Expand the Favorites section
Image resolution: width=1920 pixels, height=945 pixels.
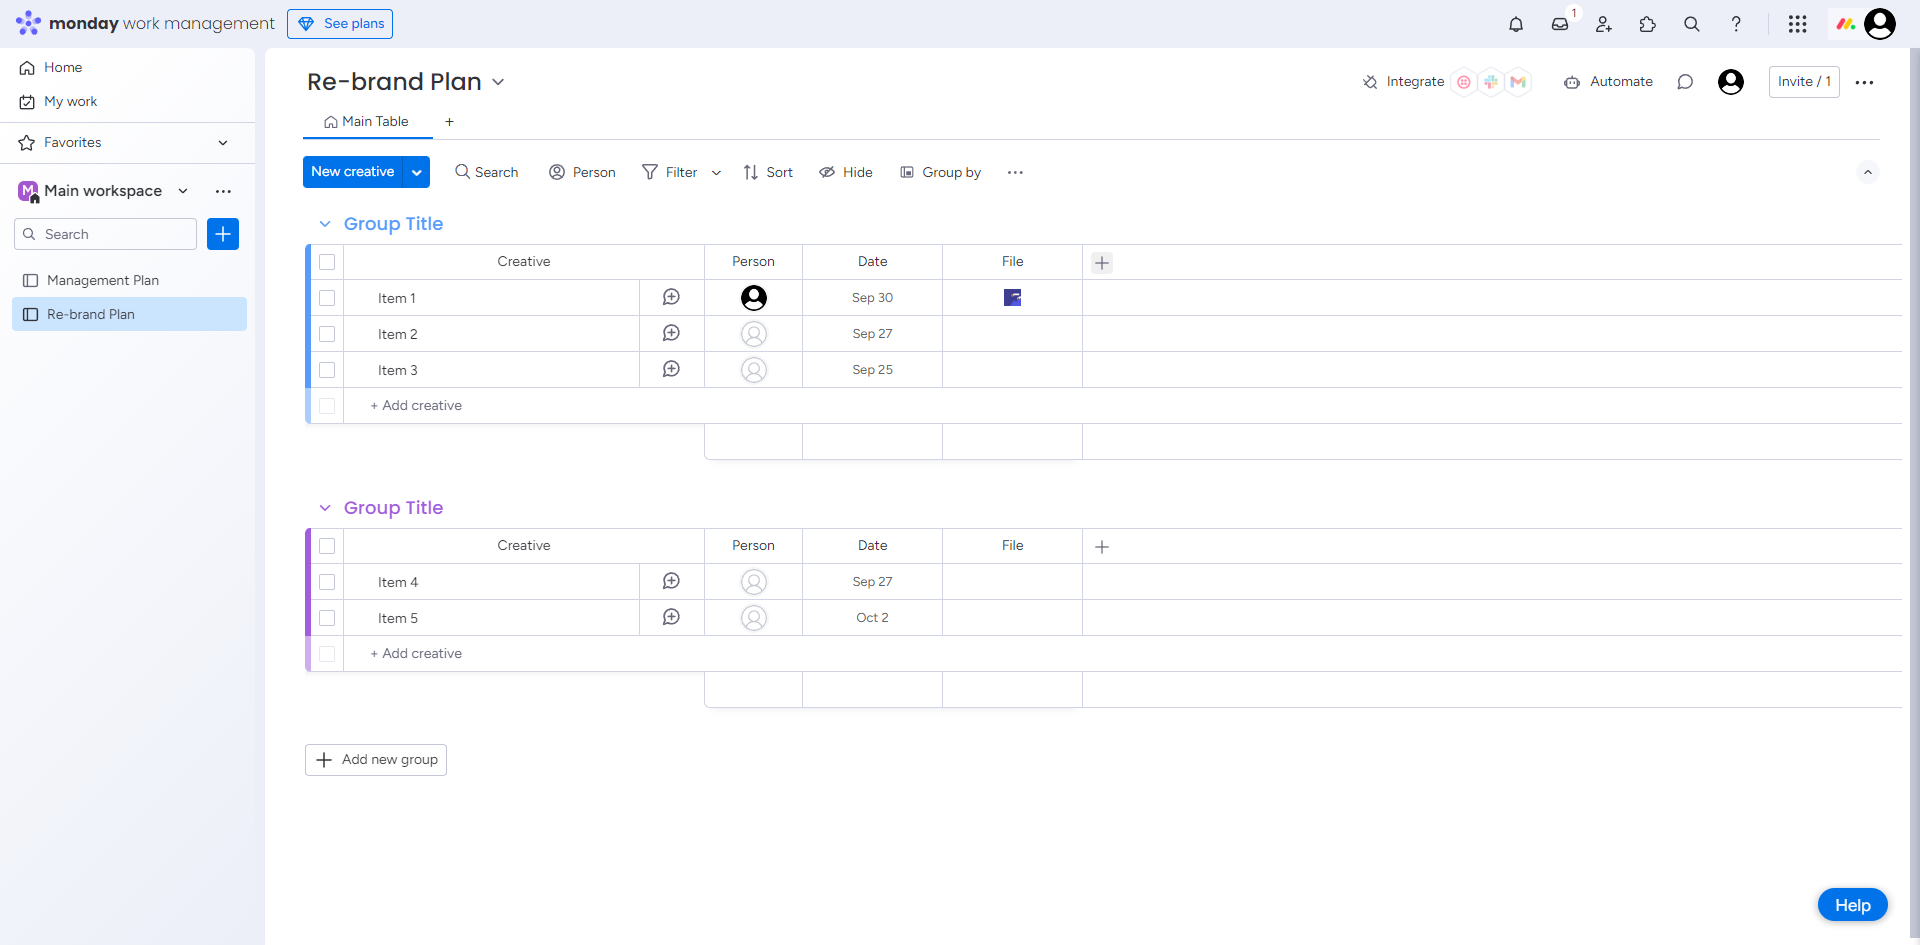[223, 143]
